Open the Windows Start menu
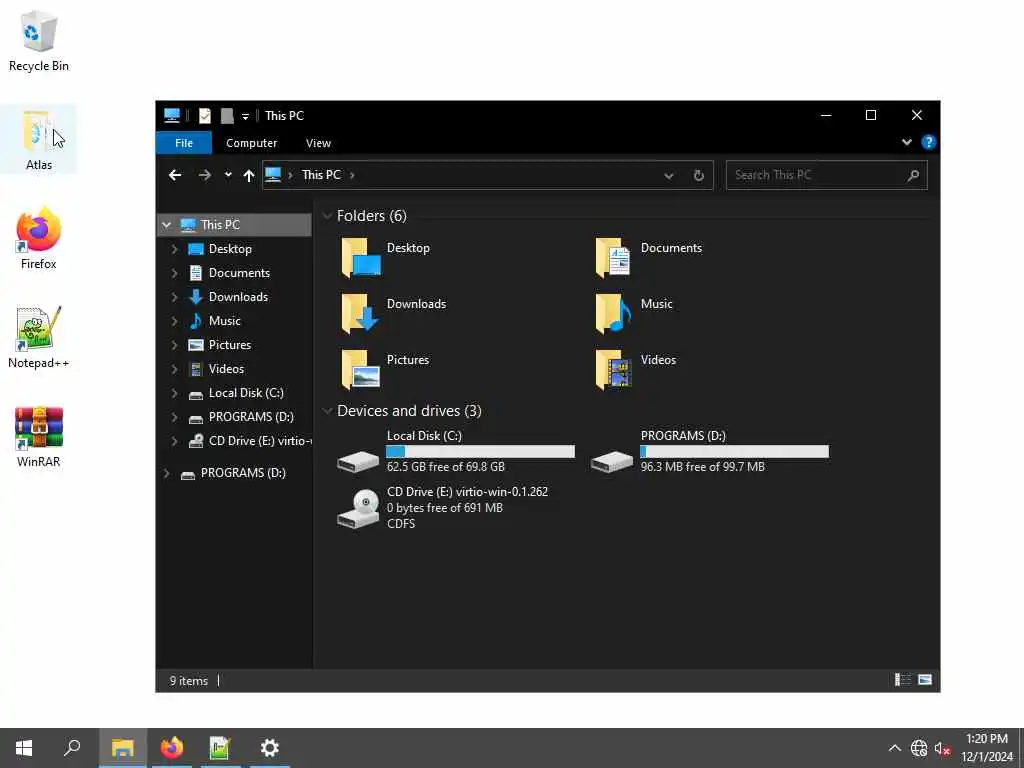Image resolution: width=1024 pixels, height=768 pixels. 24,748
